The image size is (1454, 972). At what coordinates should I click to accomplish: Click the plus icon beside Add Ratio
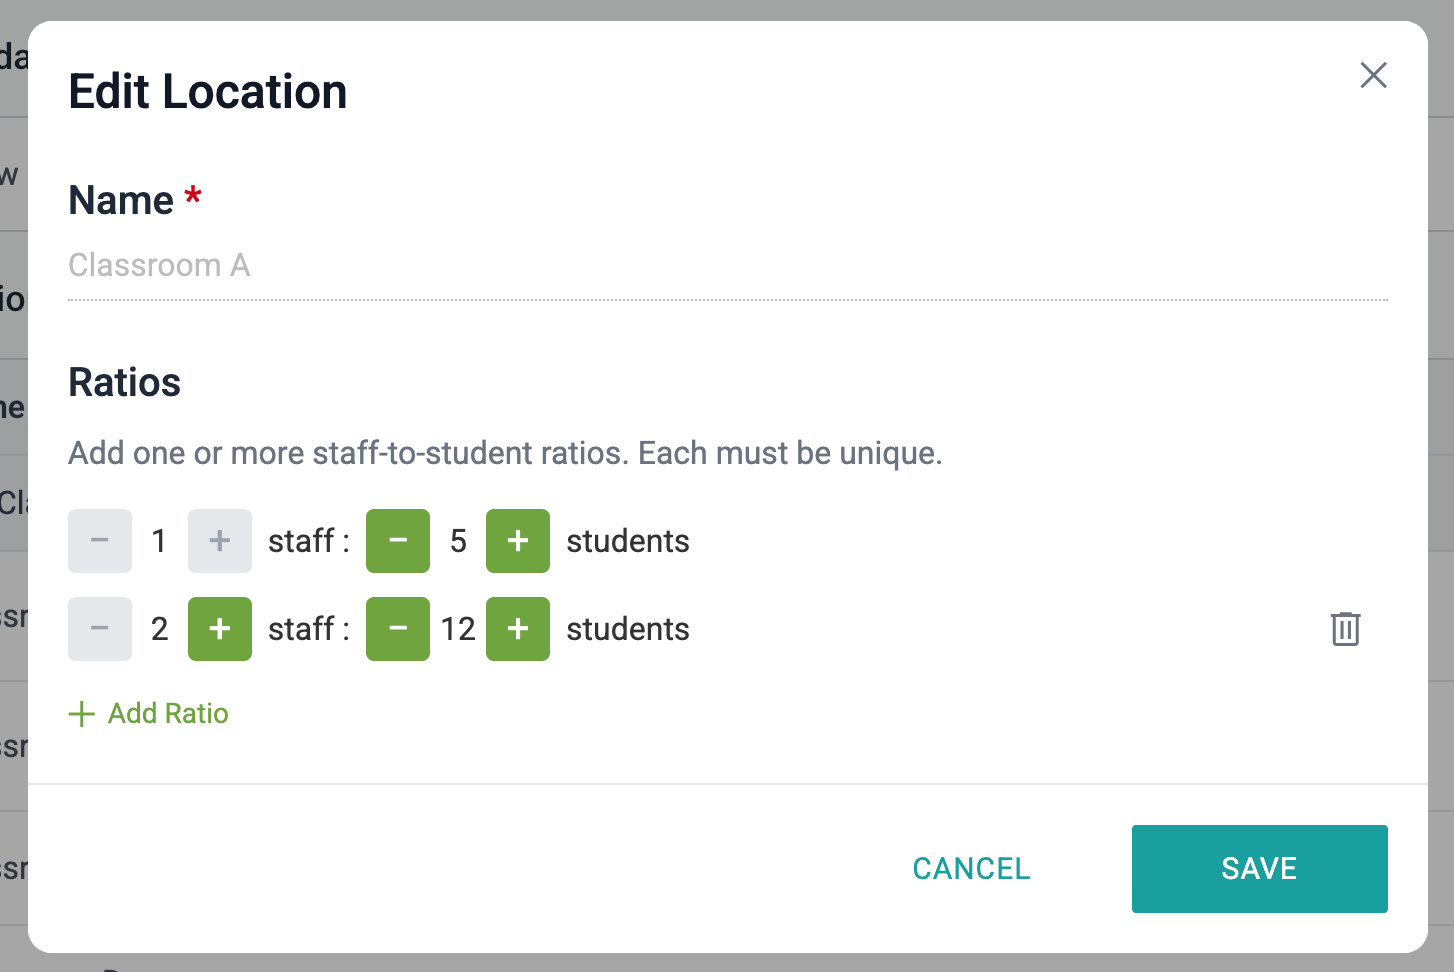(81, 714)
